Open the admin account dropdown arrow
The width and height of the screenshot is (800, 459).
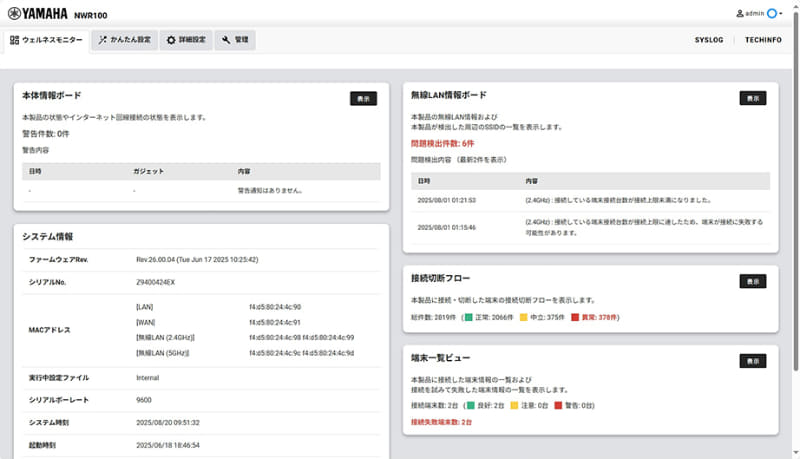[x=781, y=14]
